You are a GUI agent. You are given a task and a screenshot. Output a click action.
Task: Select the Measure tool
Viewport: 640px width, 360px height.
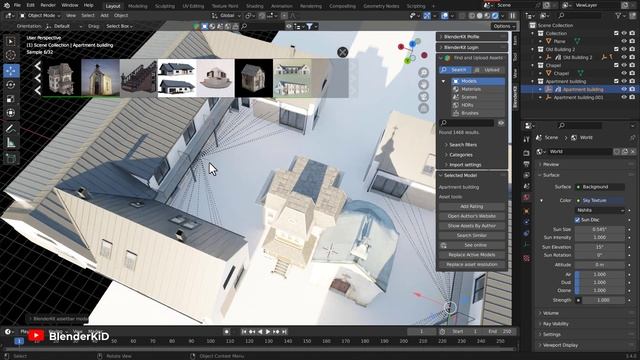[11, 142]
